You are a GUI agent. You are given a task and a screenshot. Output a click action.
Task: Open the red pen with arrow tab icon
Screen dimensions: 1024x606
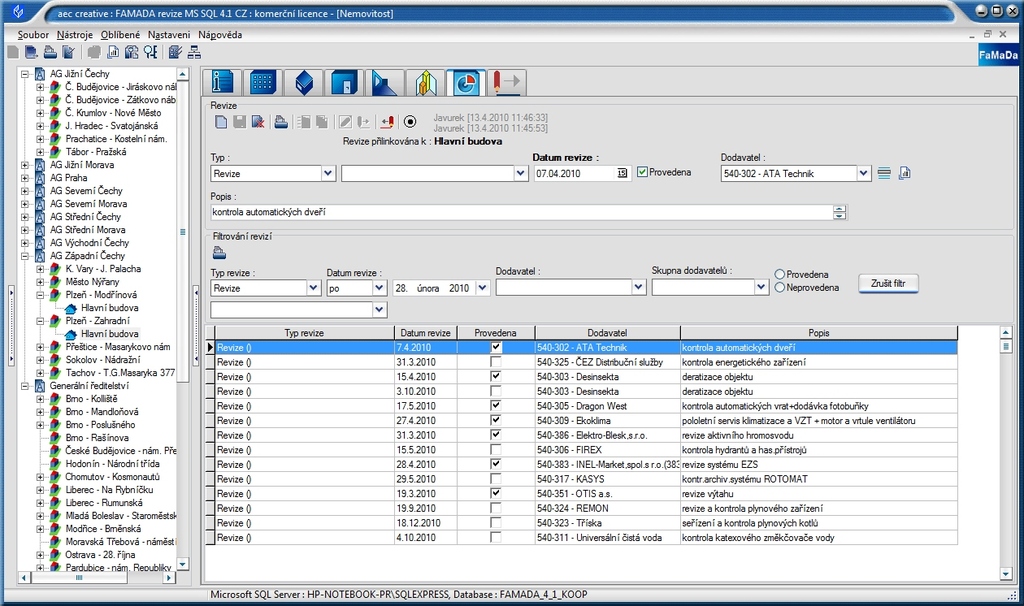[507, 82]
